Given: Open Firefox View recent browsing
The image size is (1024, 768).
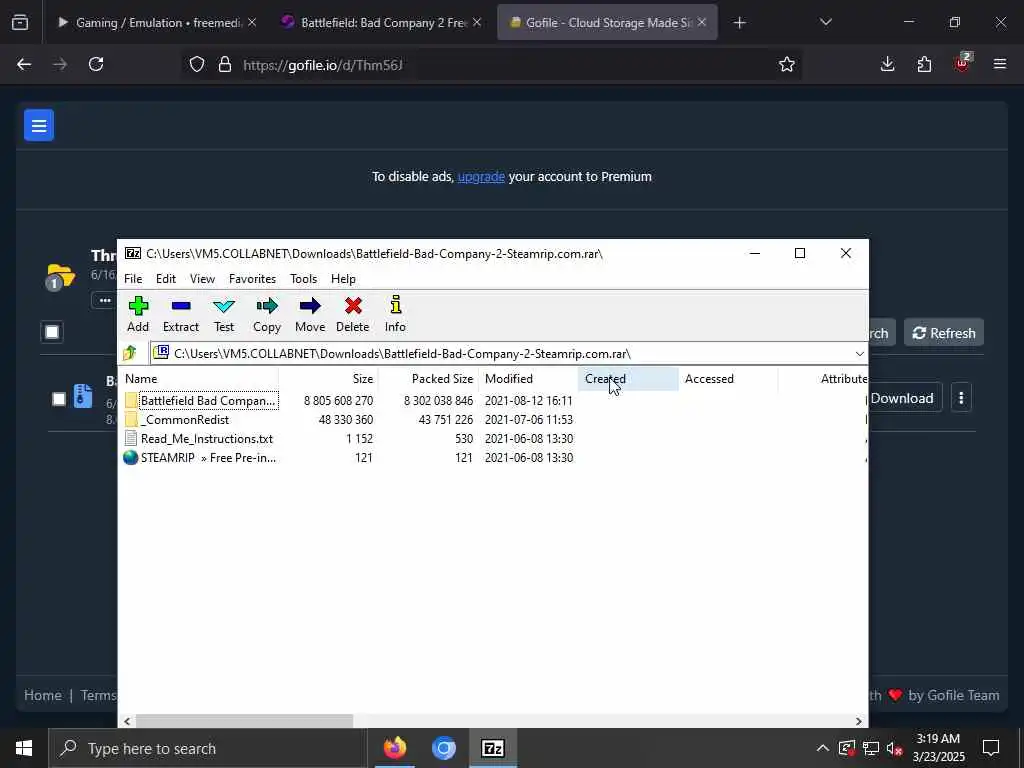Looking at the screenshot, I should (20, 23).
